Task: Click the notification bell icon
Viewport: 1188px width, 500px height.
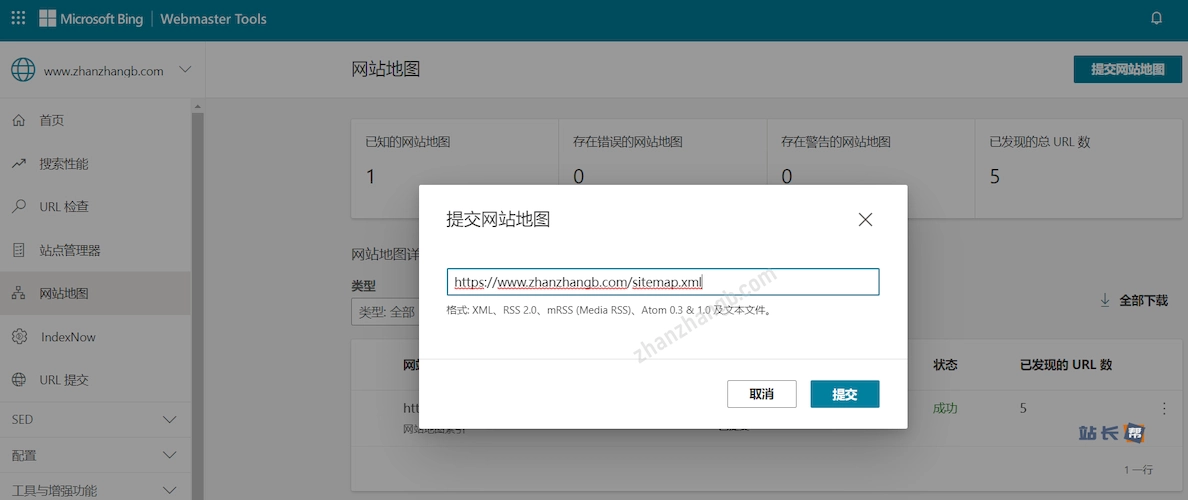Action: [1157, 18]
